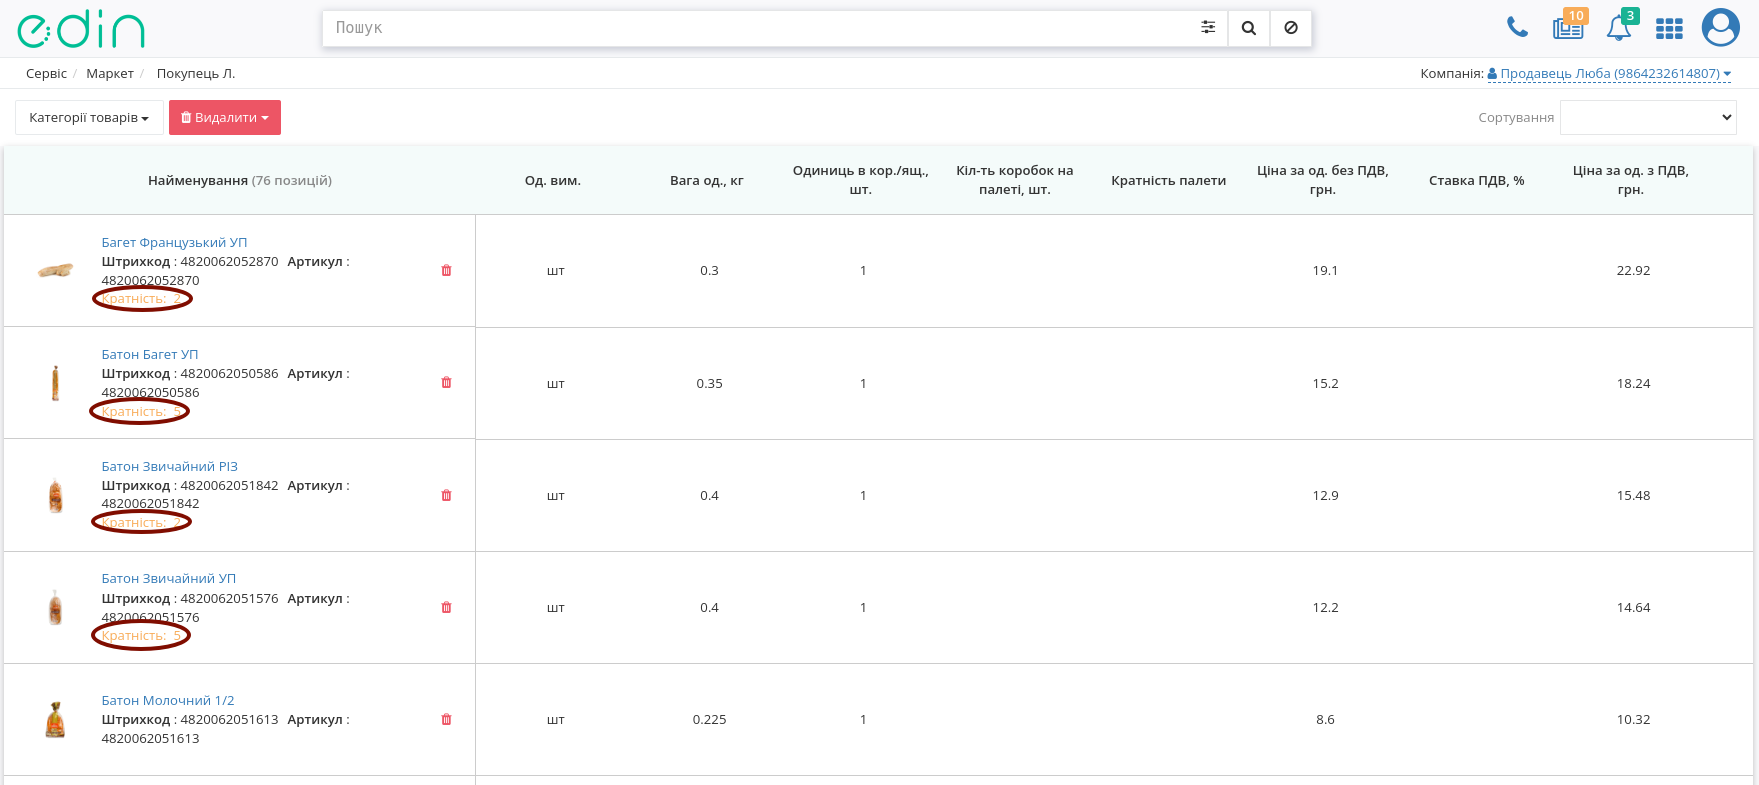The image size is (1759, 785).
Task: Delete Батон Молочний 1/2 via trash icon
Action: 446,719
